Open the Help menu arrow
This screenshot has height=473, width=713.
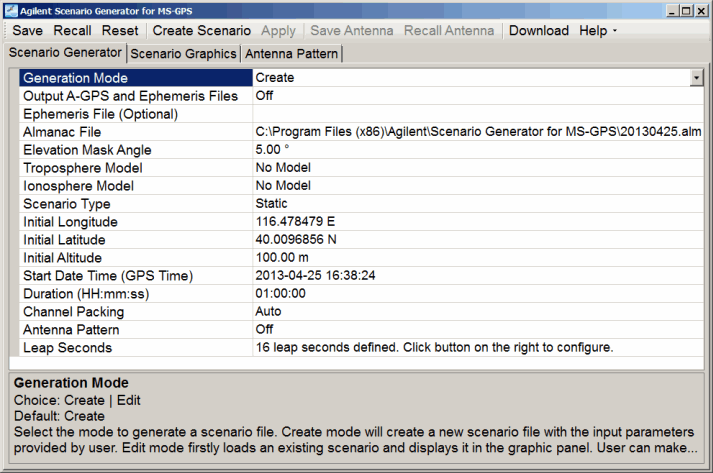tap(615, 30)
